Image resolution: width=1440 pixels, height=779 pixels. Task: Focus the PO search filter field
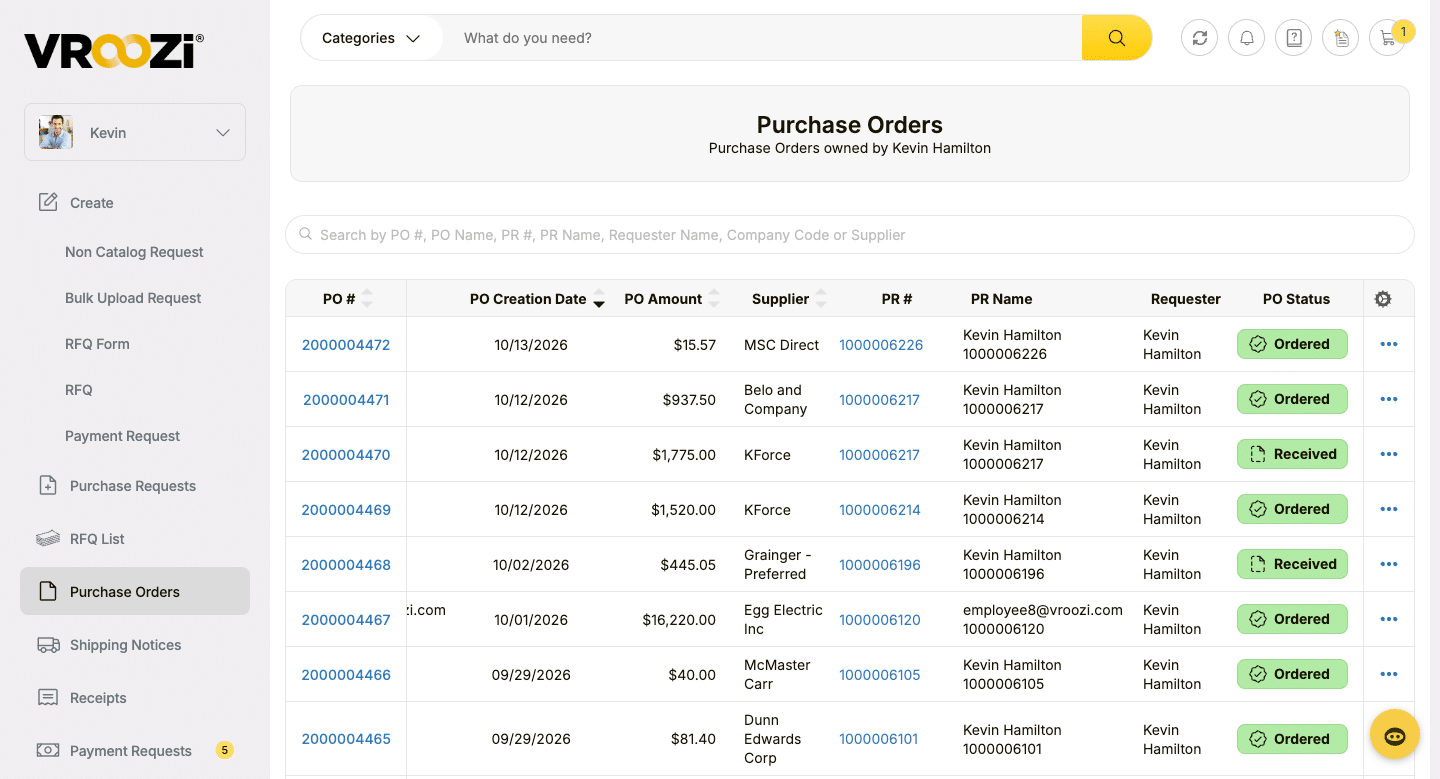(850, 235)
